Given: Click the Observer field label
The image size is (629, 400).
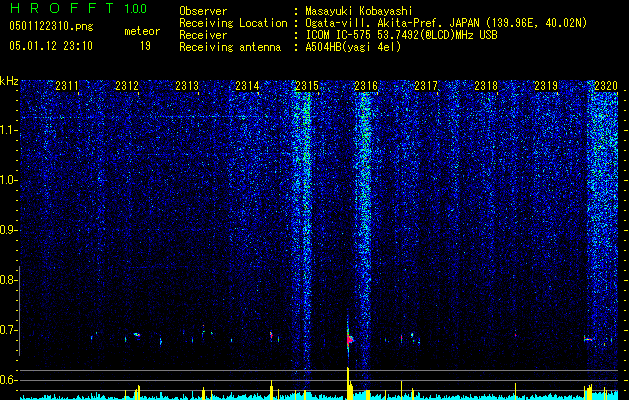Looking at the screenshot, I should (203, 11).
